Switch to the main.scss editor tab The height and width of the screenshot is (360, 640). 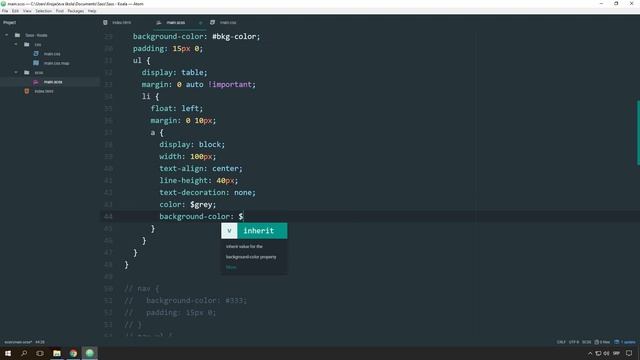(176, 23)
